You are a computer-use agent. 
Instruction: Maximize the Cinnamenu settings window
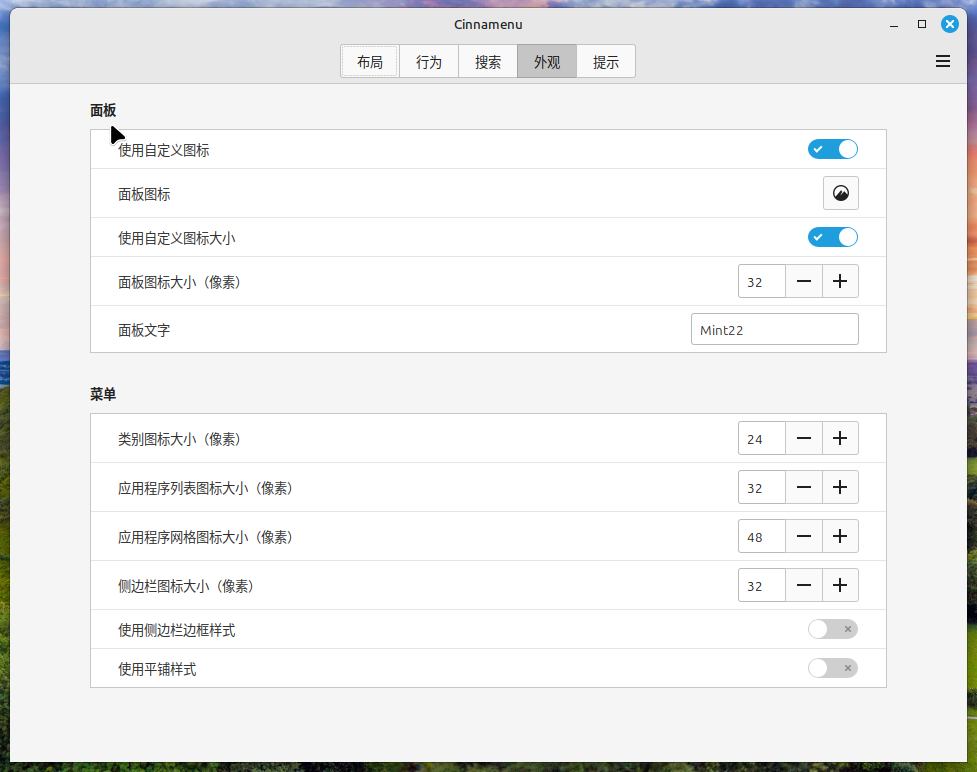[922, 24]
